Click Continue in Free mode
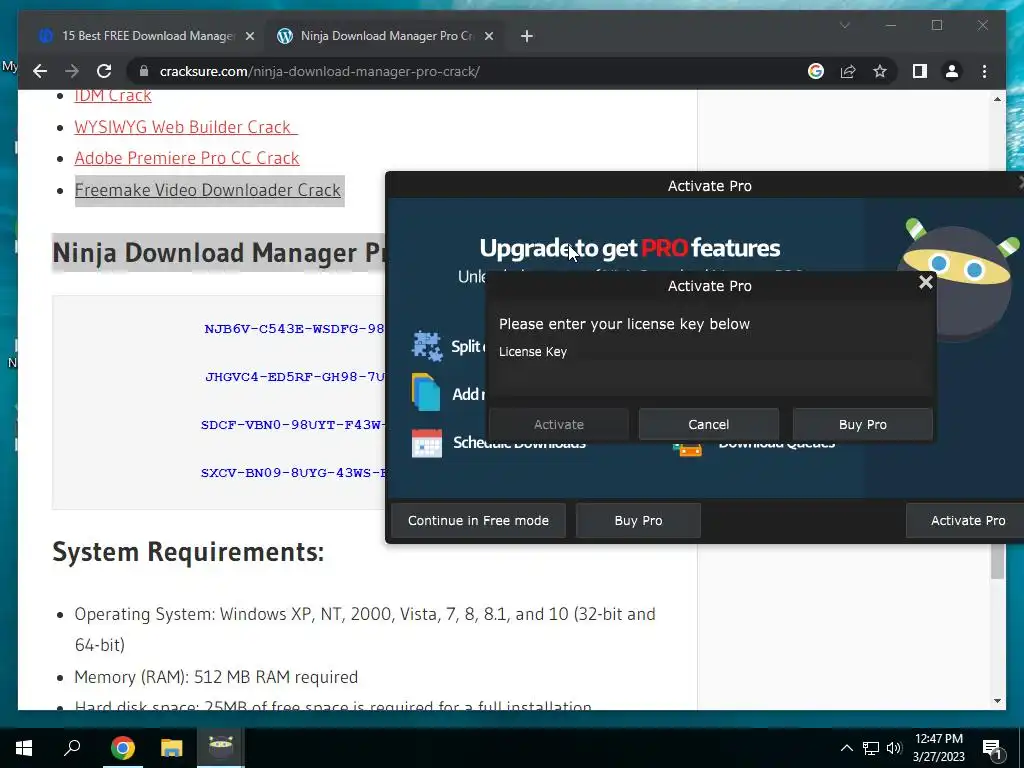The width and height of the screenshot is (1024, 768). pyautogui.click(x=478, y=520)
